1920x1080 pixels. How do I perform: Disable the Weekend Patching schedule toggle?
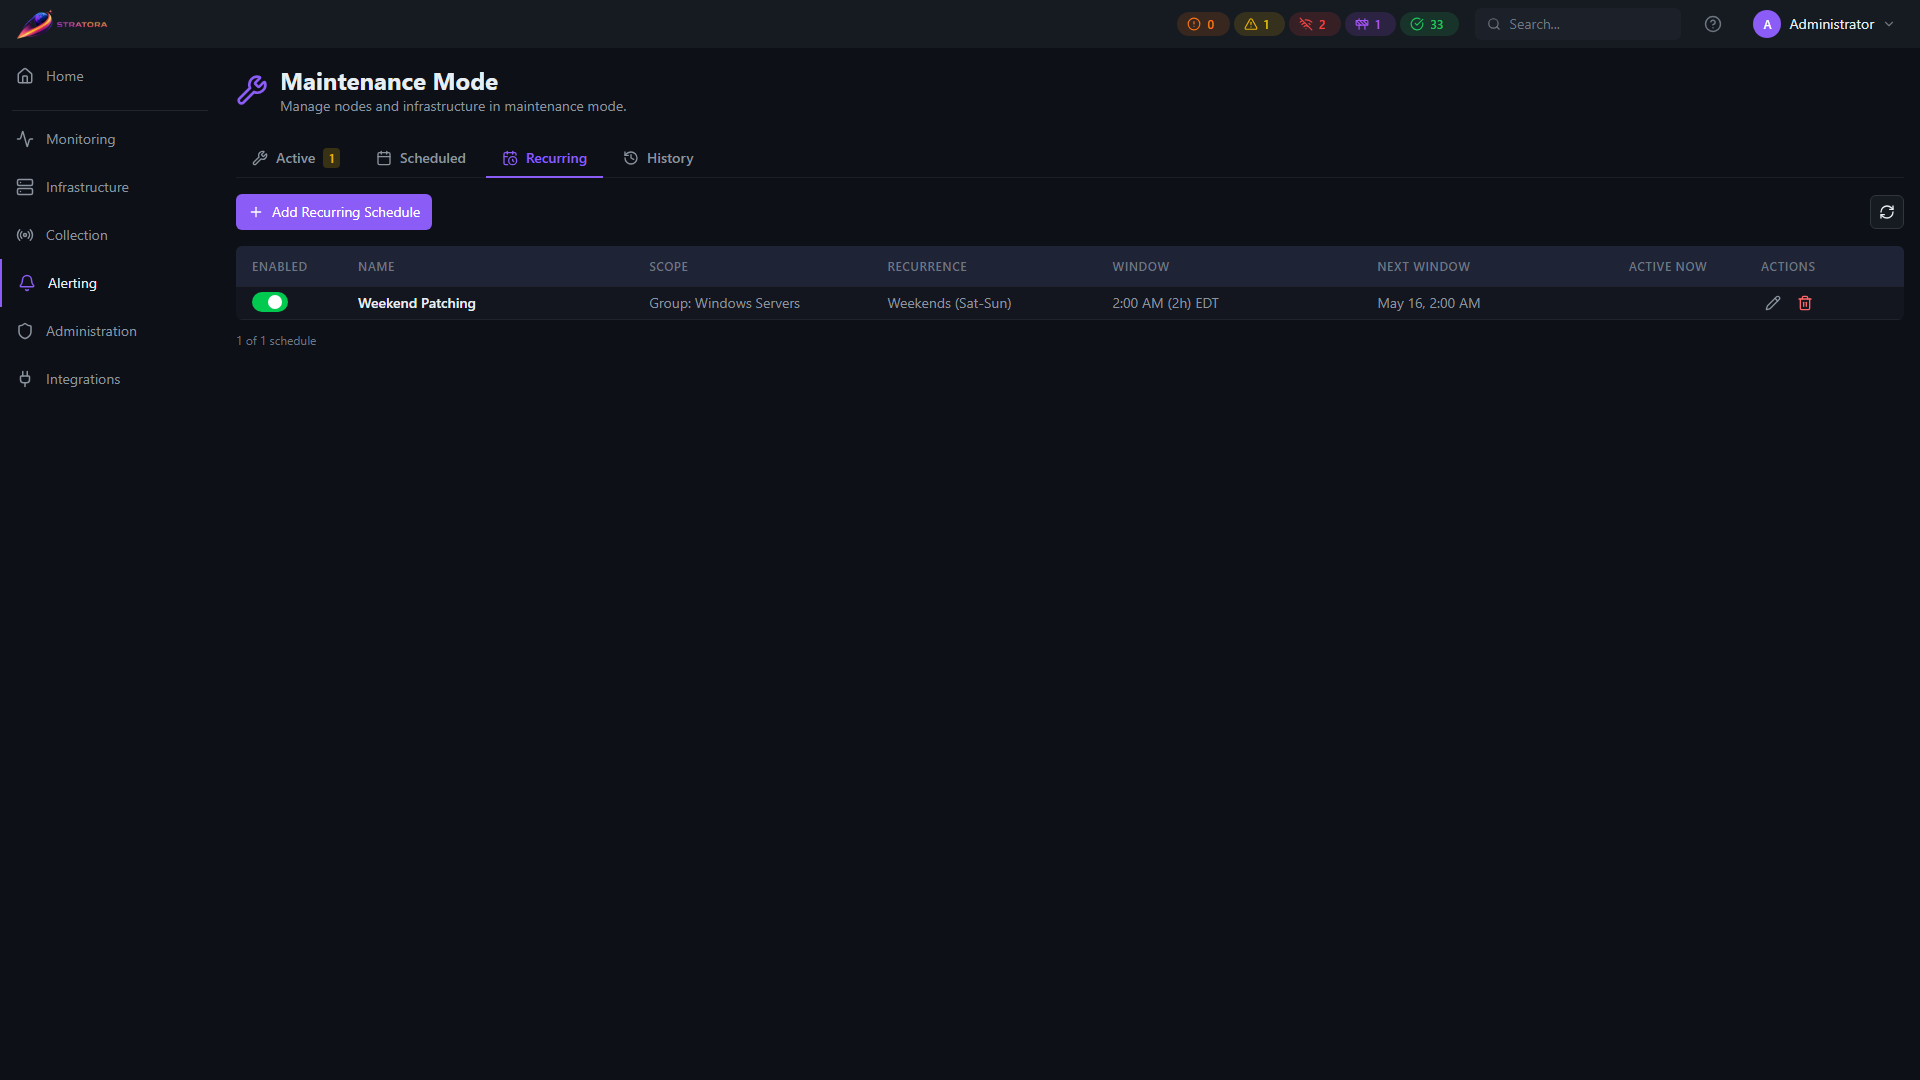point(270,302)
